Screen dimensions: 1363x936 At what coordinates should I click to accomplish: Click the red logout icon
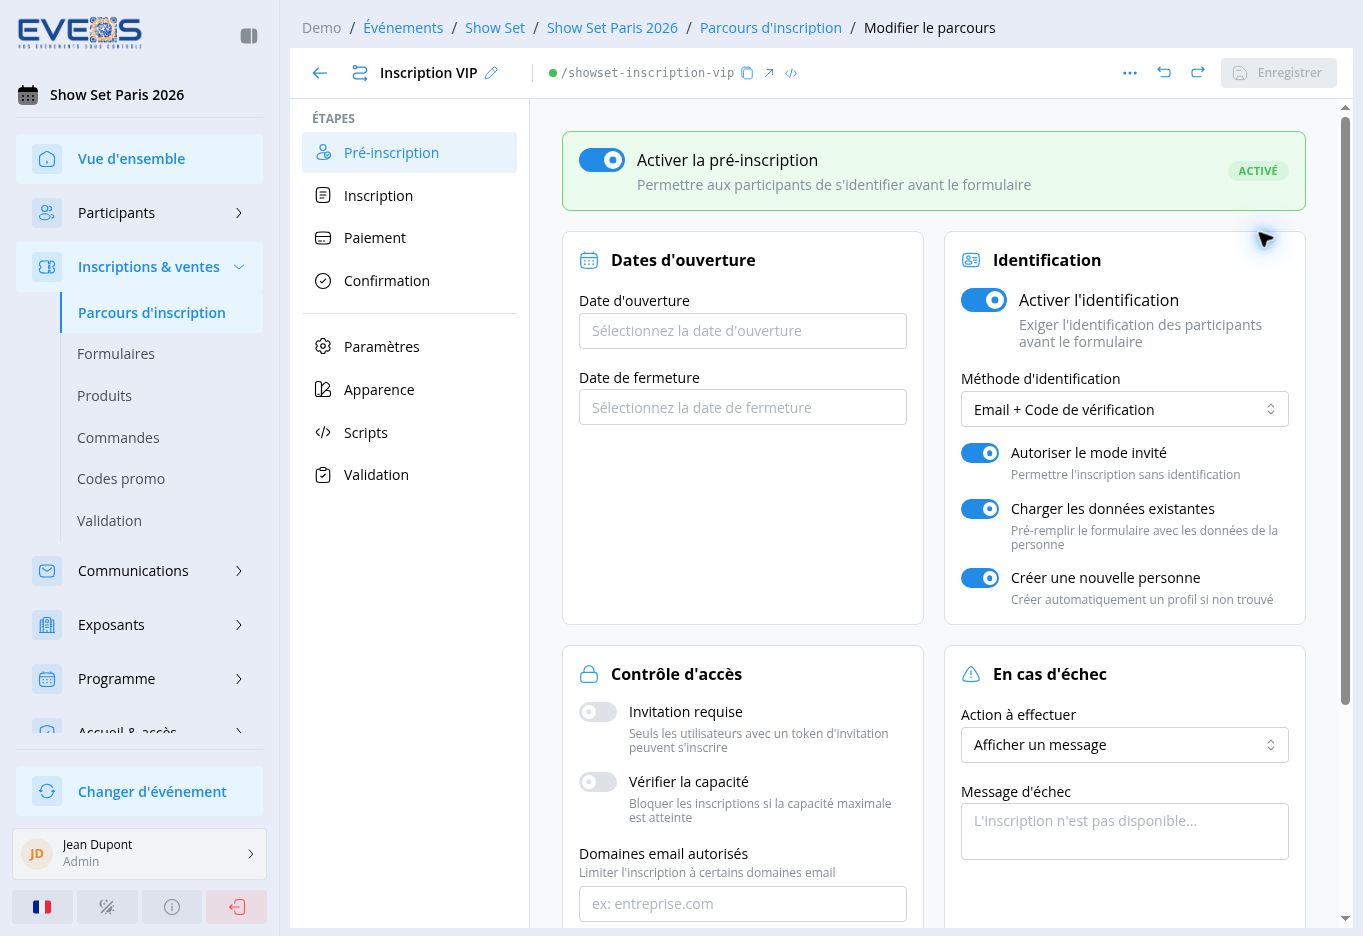[237, 907]
